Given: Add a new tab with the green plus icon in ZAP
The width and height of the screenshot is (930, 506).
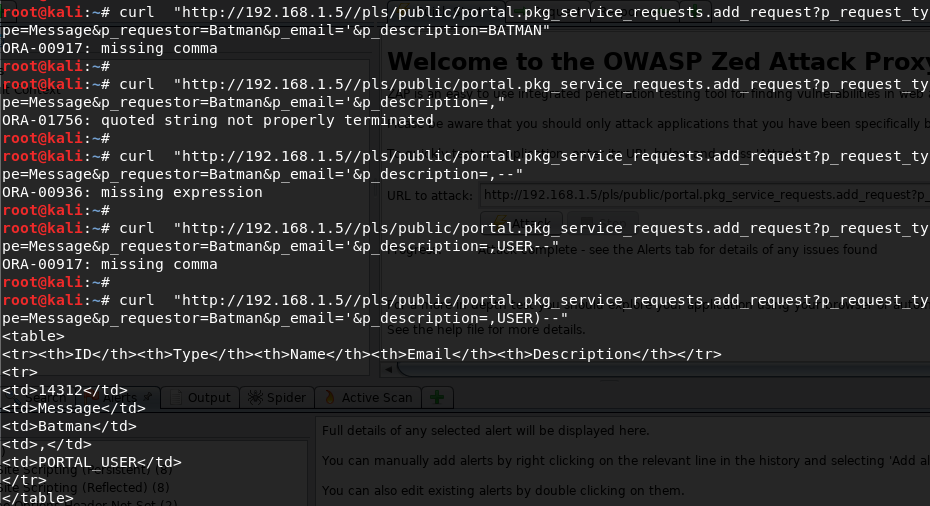Looking at the screenshot, I should [437, 397].
